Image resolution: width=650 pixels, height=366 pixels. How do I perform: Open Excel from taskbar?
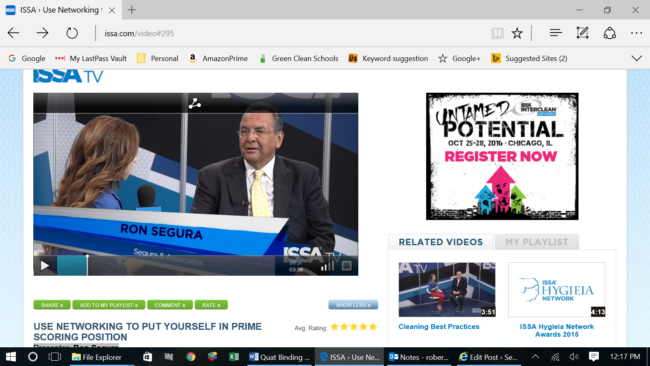pos(234,357)
